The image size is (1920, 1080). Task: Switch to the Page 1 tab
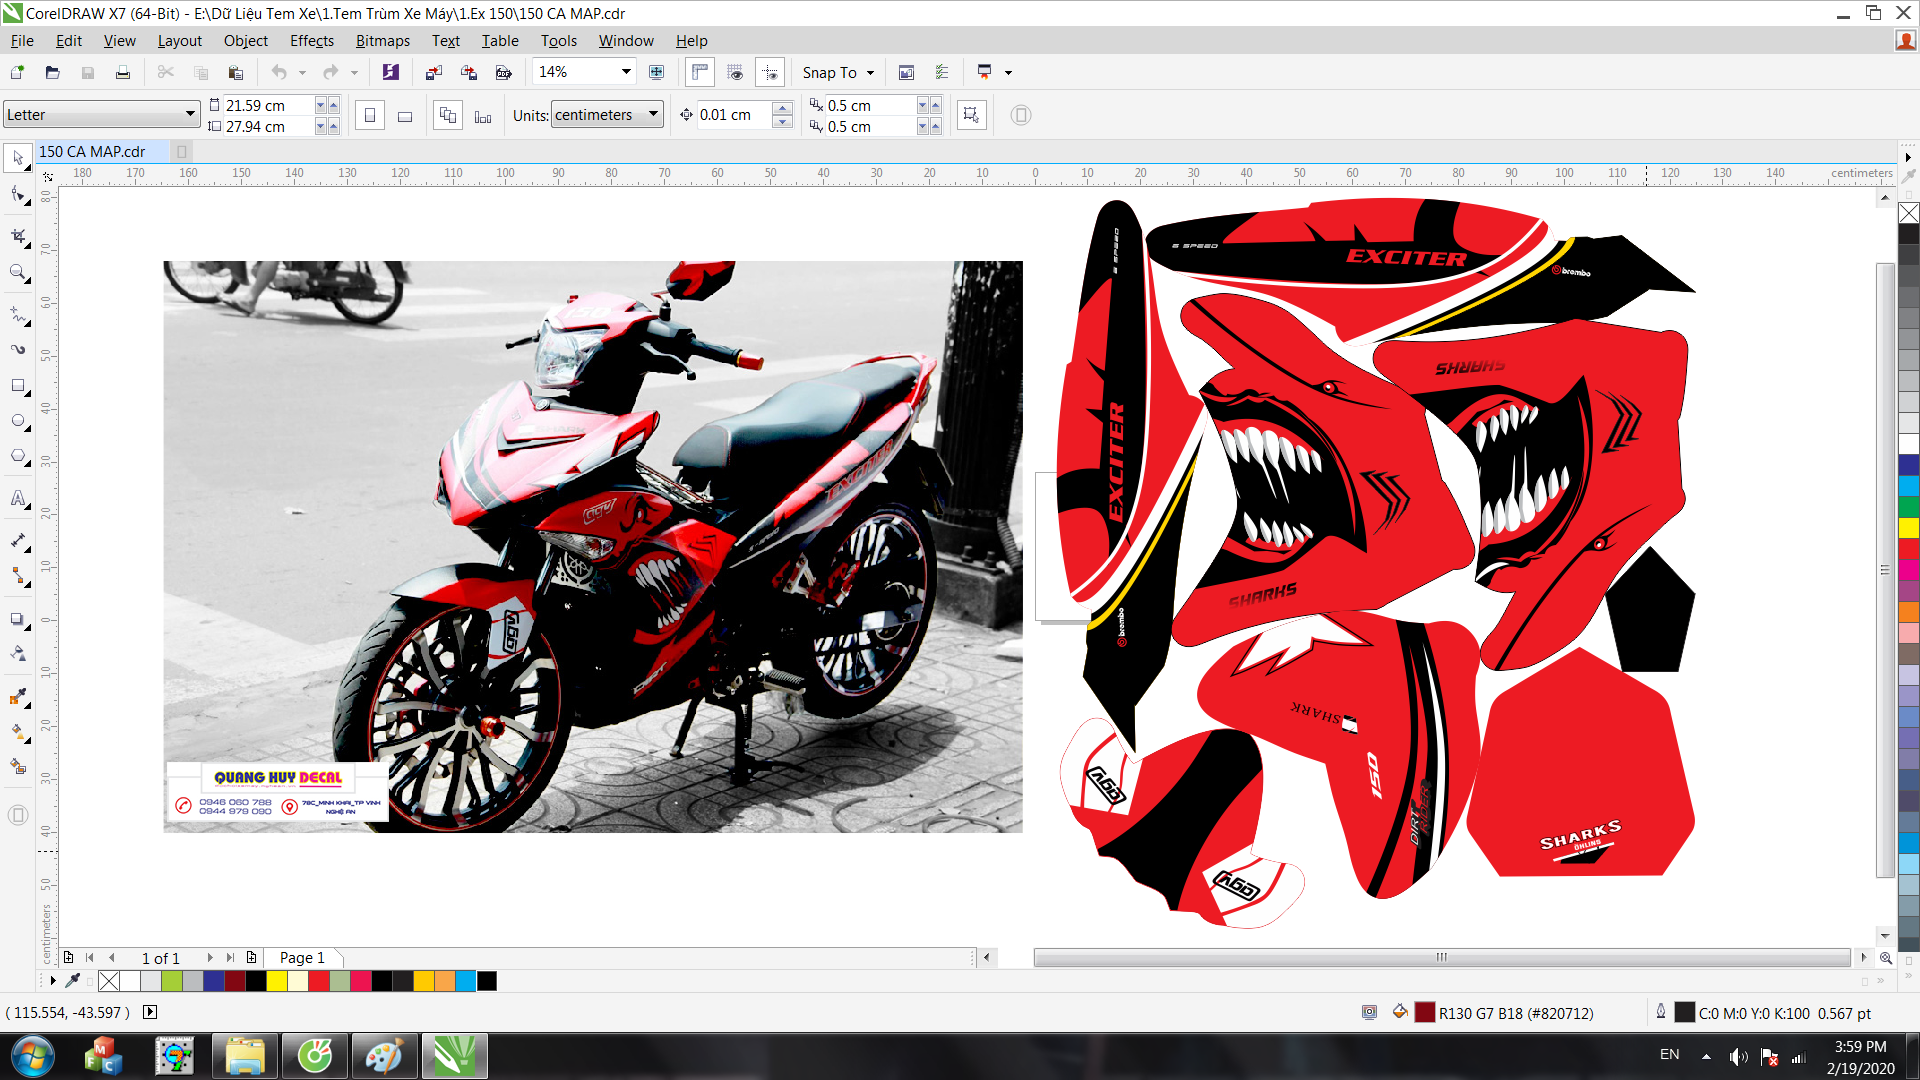(302, 958)
